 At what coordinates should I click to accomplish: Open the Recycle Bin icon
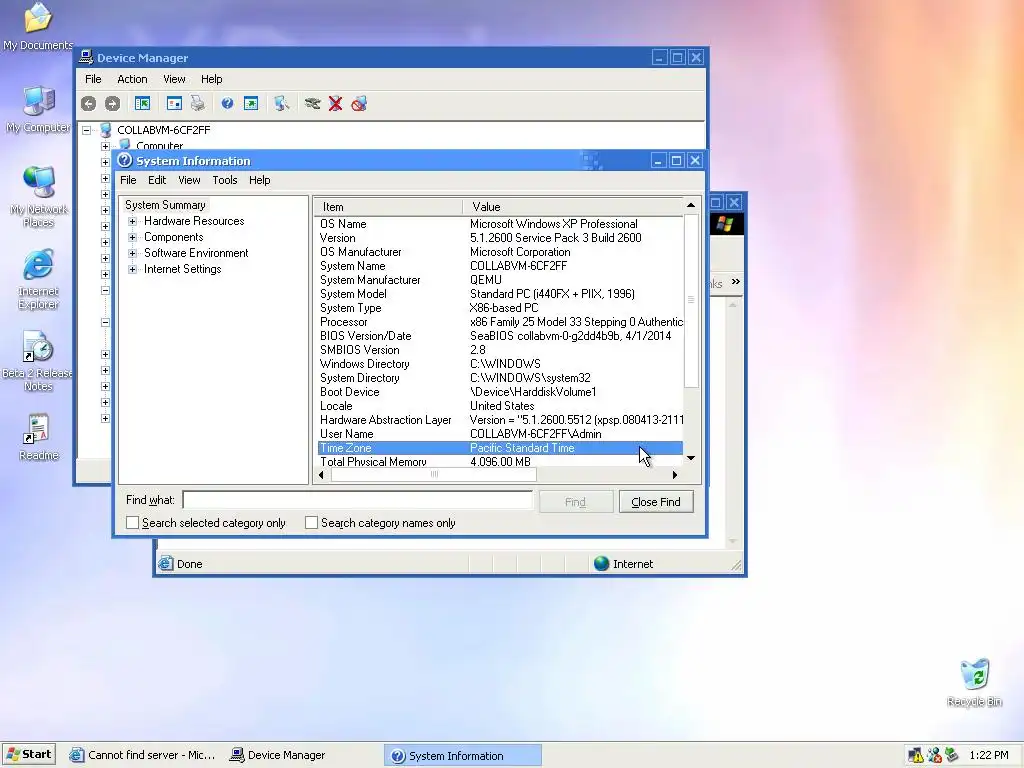click(x=975, y=675)
